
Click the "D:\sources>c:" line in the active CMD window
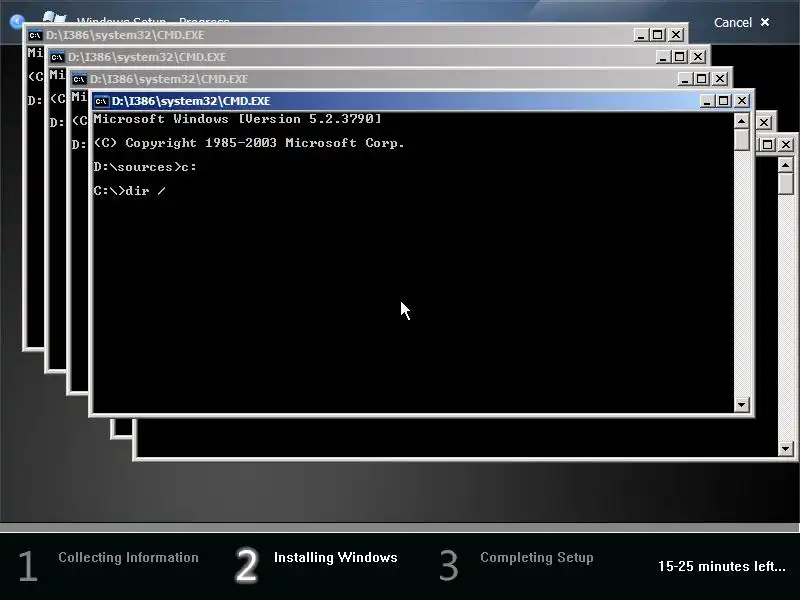(x=145, y=167)
